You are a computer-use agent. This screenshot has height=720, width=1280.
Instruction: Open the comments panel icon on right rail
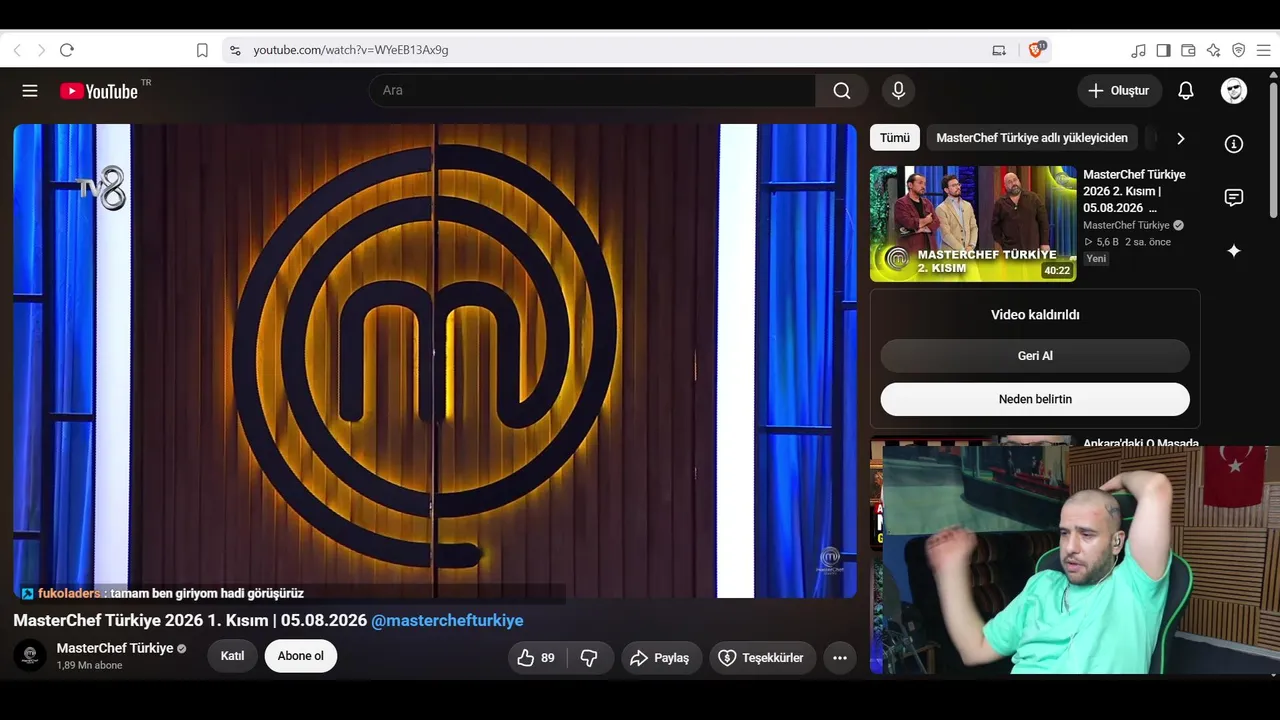coord(1234,197)
